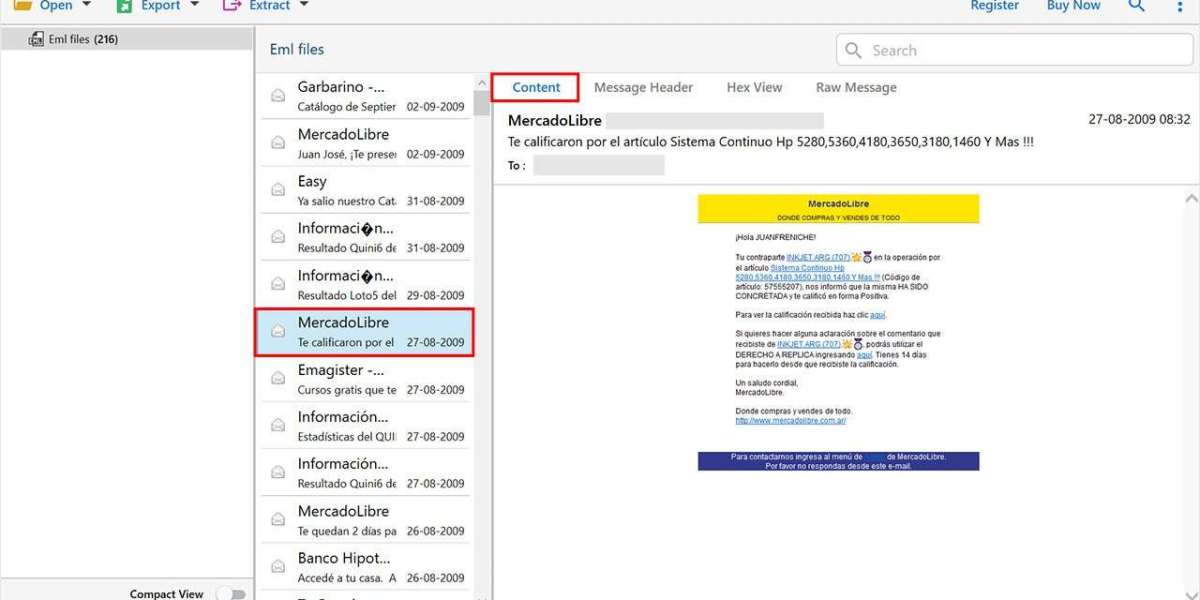1200x600 pixels.
Task: Expand the Export dropdown arrow
Action: (194, 5)
